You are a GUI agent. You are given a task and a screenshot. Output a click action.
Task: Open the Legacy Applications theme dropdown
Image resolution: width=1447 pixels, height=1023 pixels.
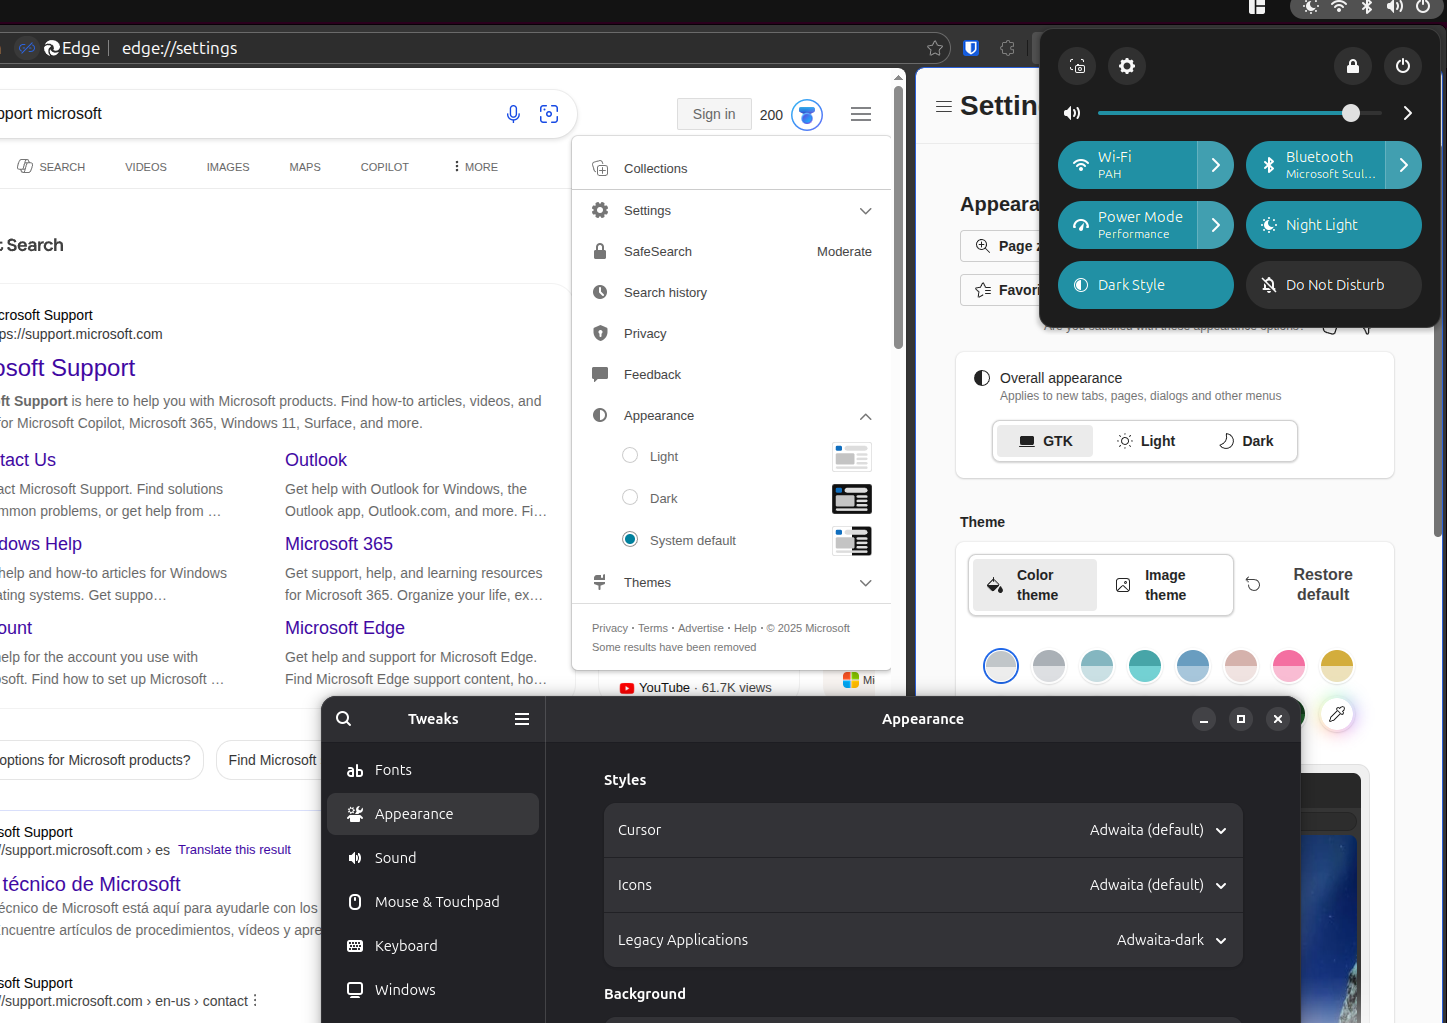(1172, 940)
